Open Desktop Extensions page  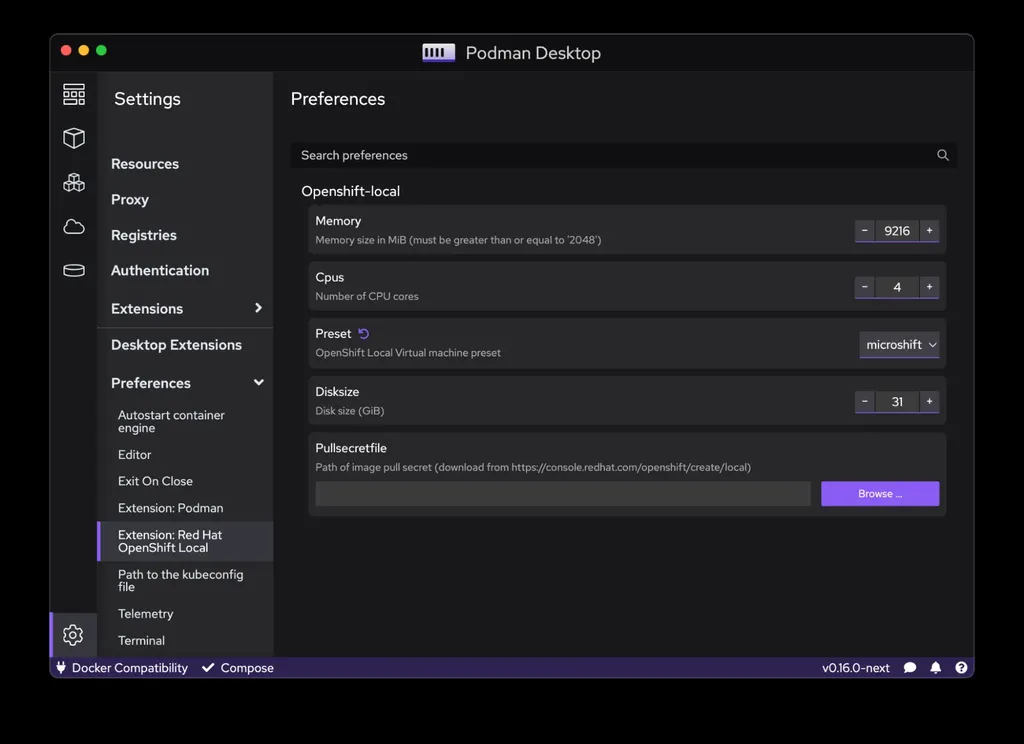(176, 345)
